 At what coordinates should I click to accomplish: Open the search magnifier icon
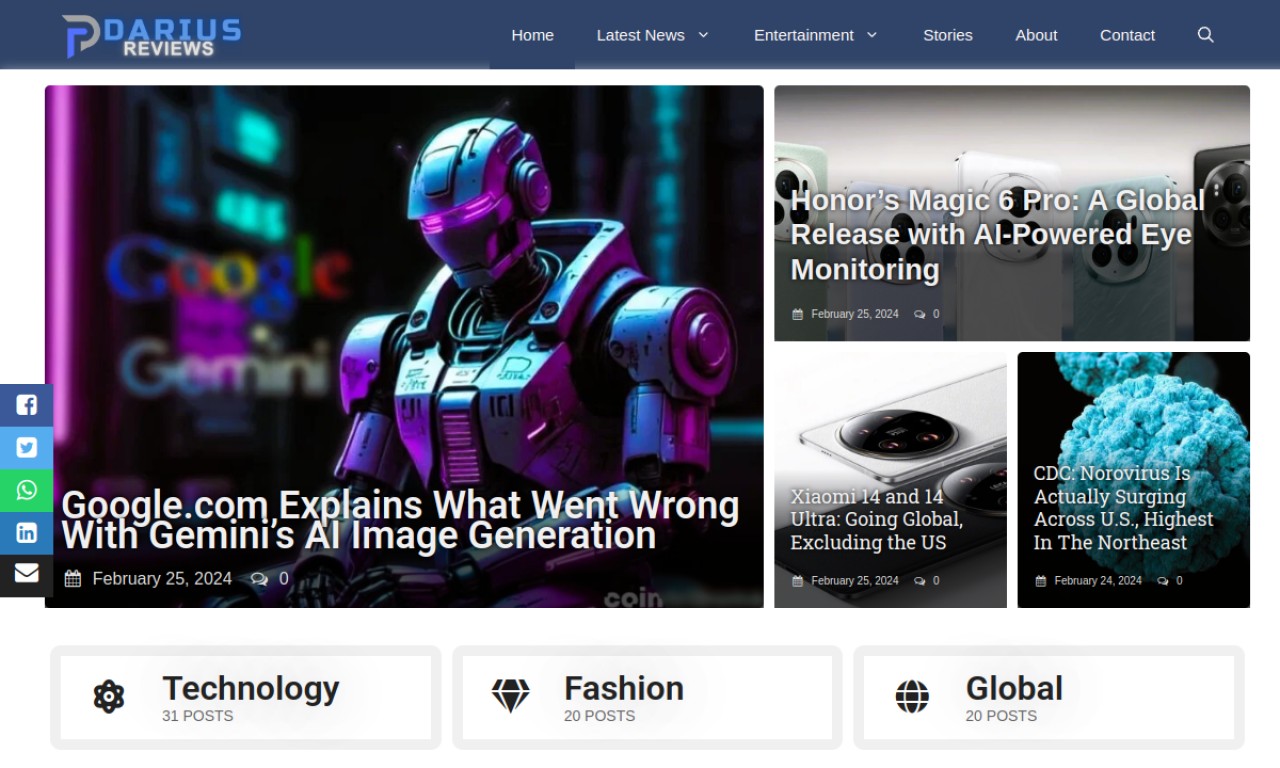pos(1205,35)
